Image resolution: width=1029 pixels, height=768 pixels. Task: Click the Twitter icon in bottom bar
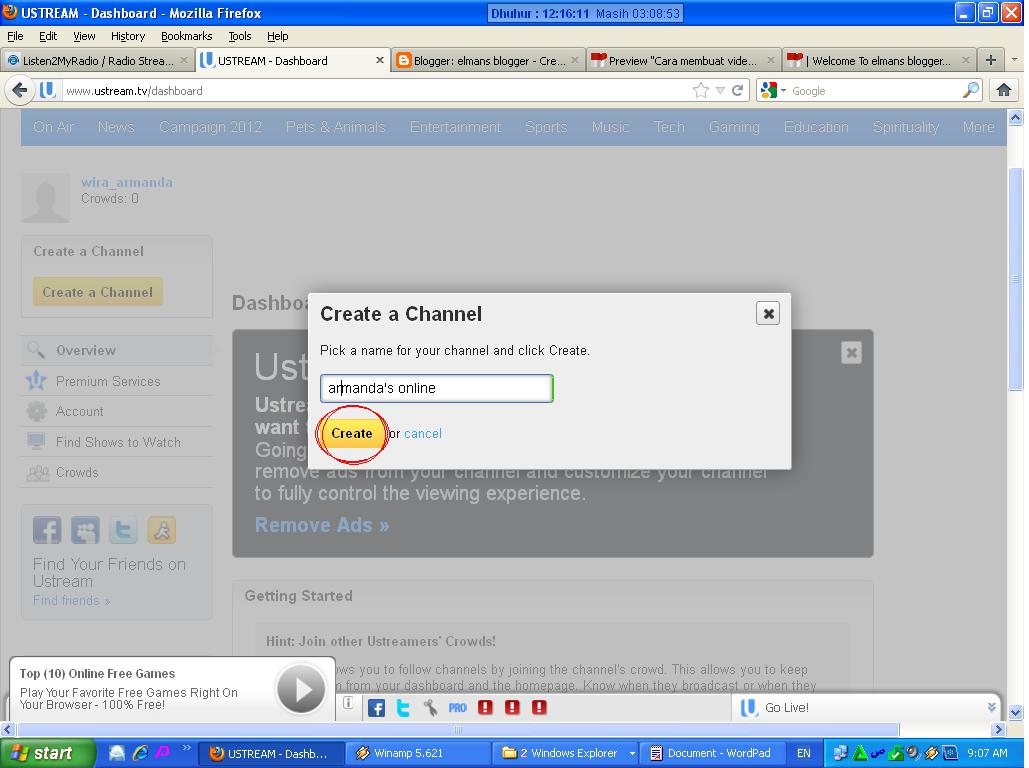(403, 708)
